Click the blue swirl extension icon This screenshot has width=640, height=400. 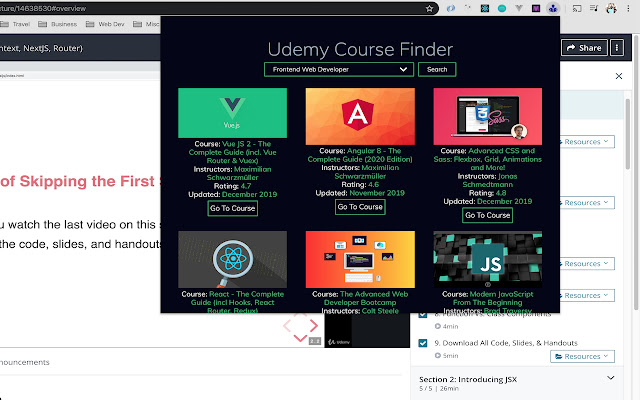point(451,8)
